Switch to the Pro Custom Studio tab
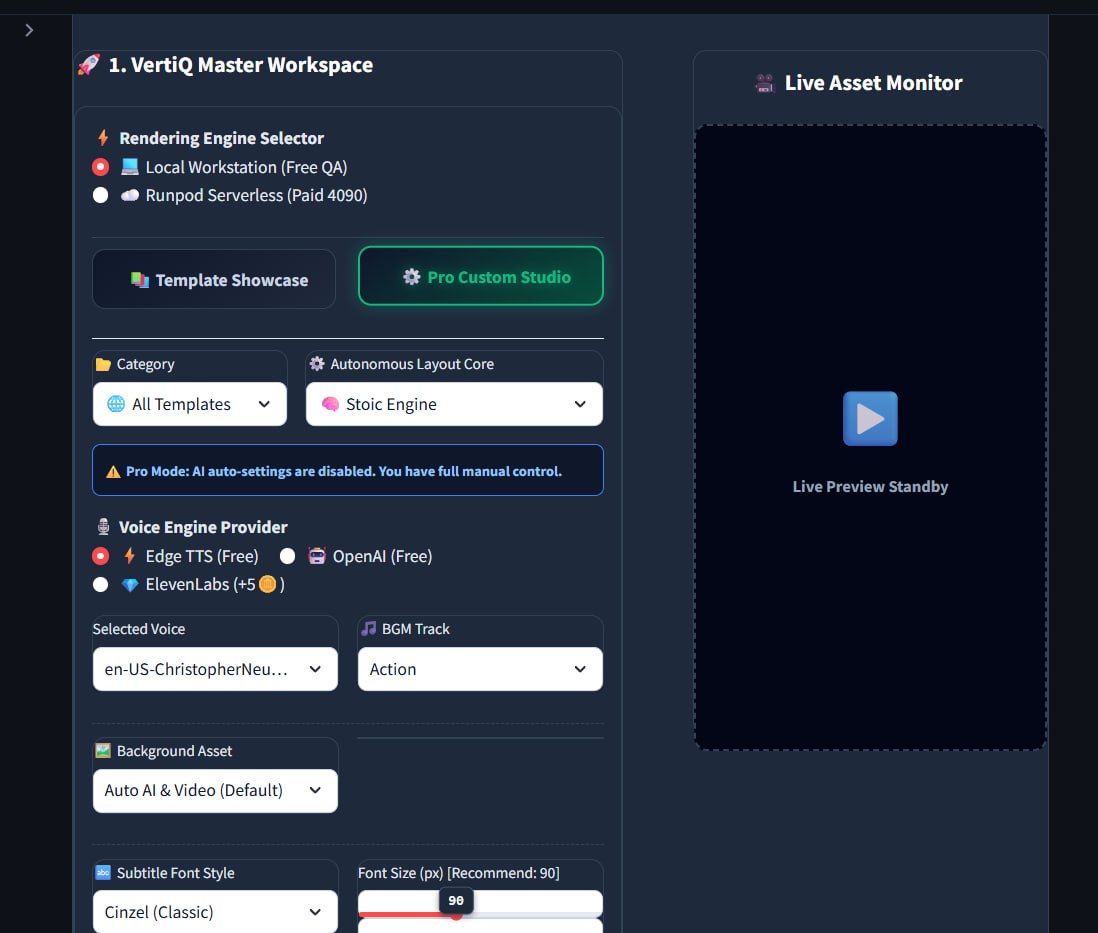This screenshot has height=933, width=1098. point(480,276)
